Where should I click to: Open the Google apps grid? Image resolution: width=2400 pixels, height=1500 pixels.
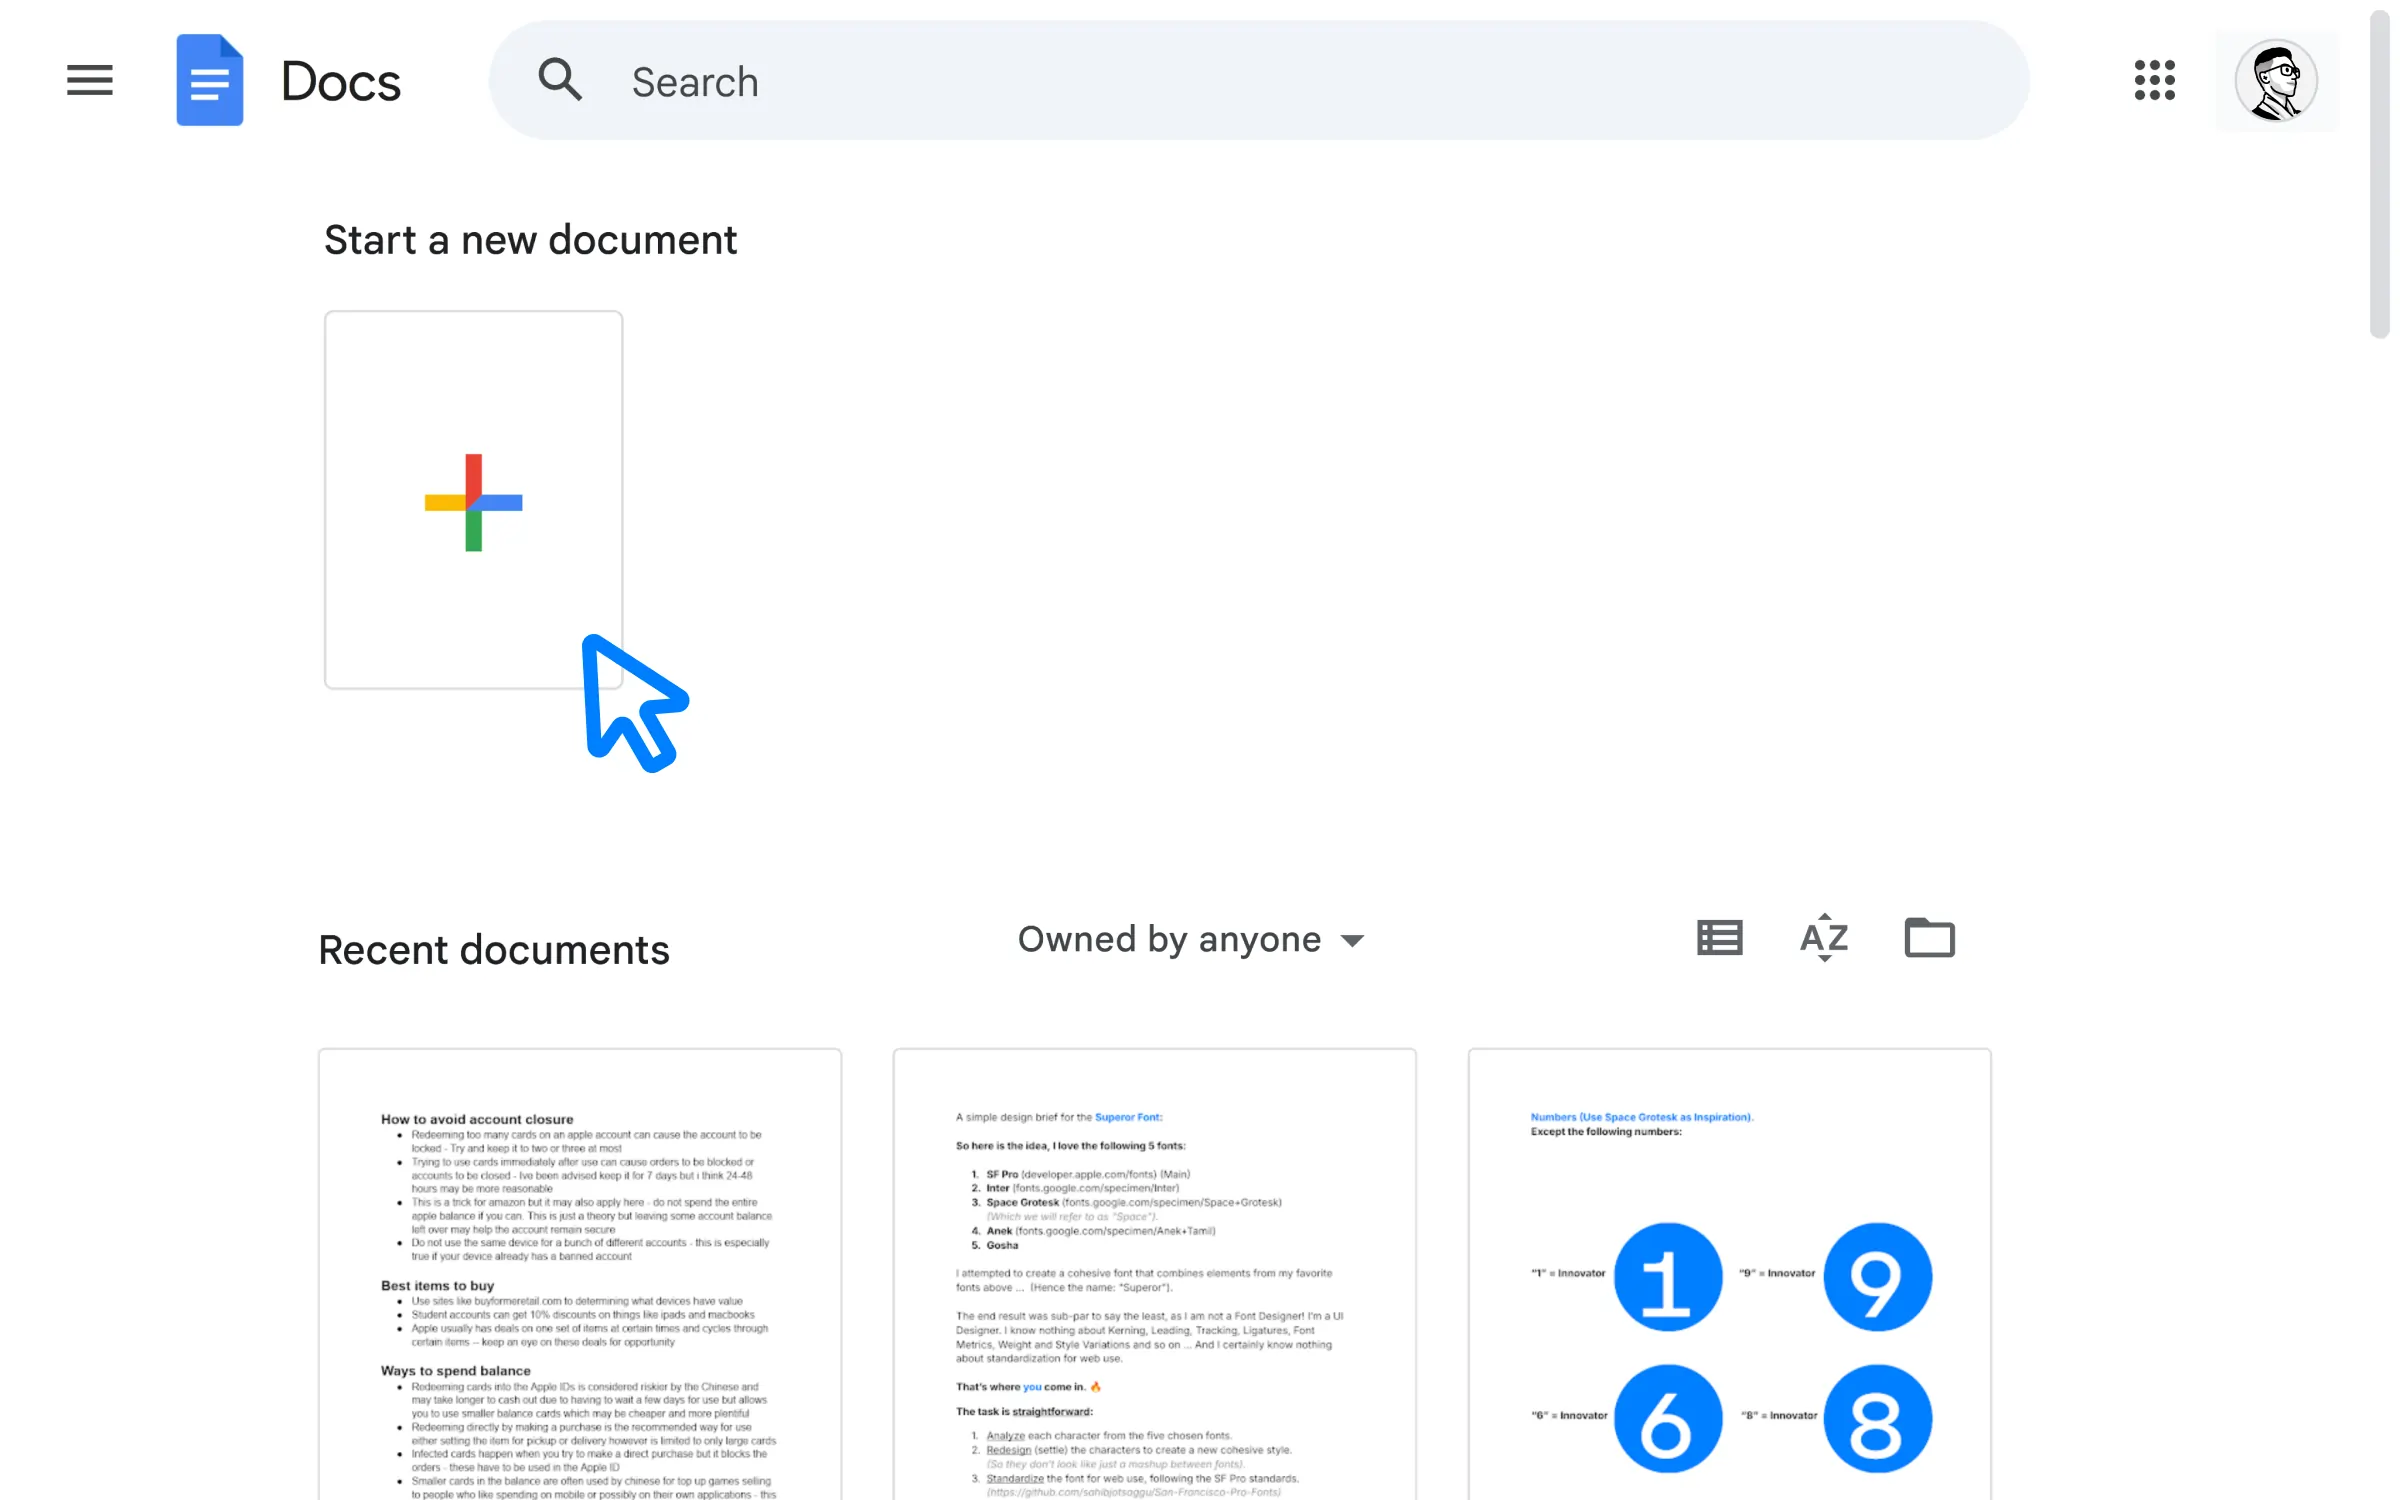coord(2154,80)
